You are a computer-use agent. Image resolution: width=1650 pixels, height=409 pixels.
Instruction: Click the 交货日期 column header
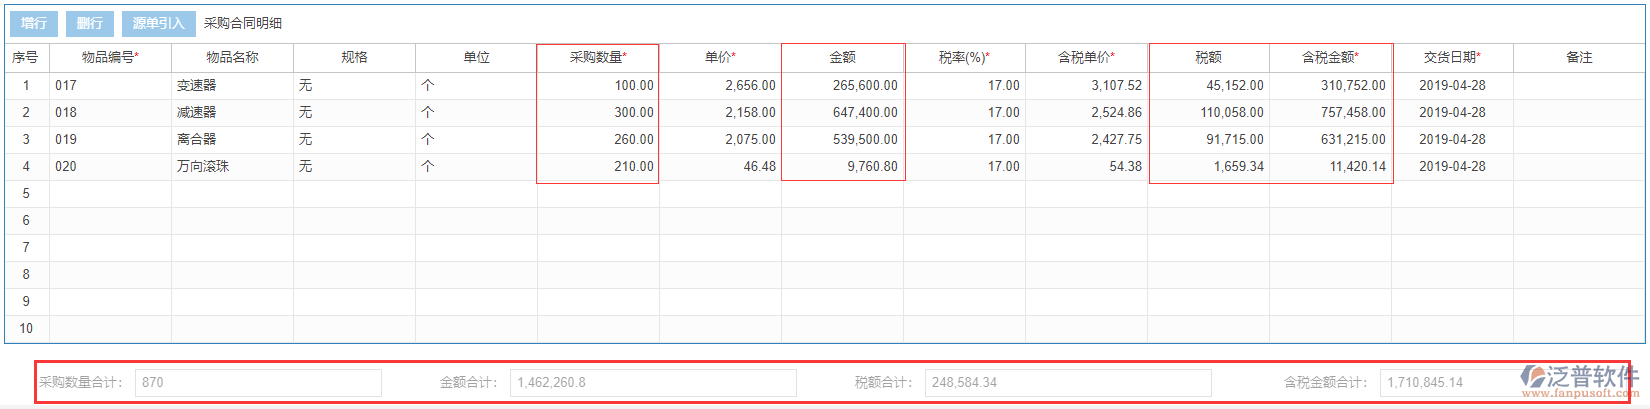pyautogui.click(x=1452, y=58)
